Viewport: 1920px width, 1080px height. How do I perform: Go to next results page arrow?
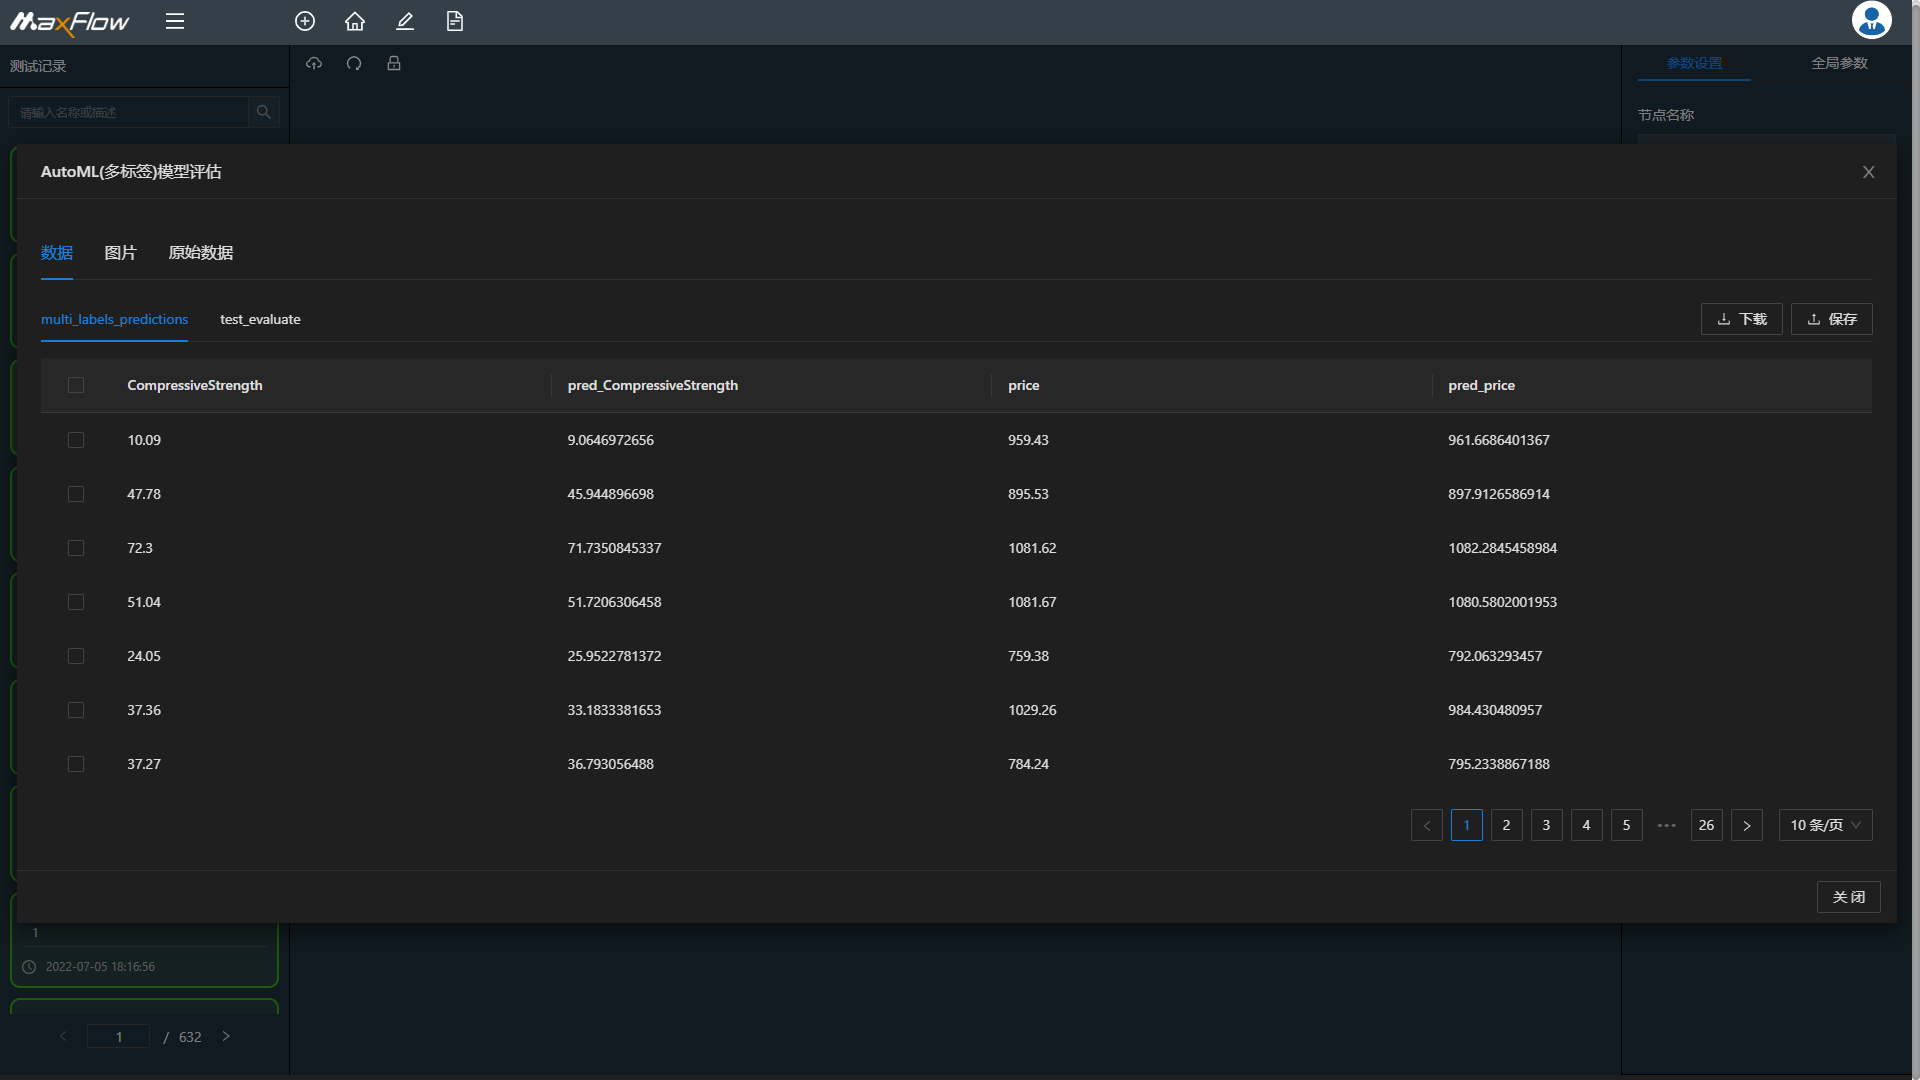pyautogui.click(x=1747, y=825)
